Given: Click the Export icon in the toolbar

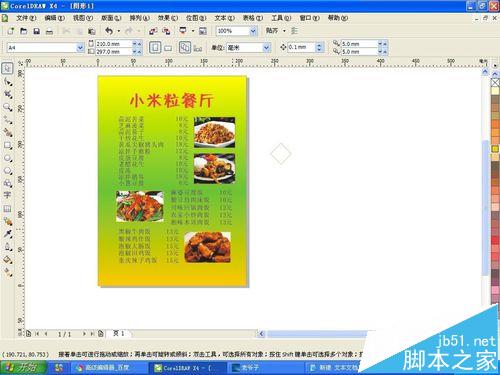Looking at the screenshot, I should tap(166, 31).
